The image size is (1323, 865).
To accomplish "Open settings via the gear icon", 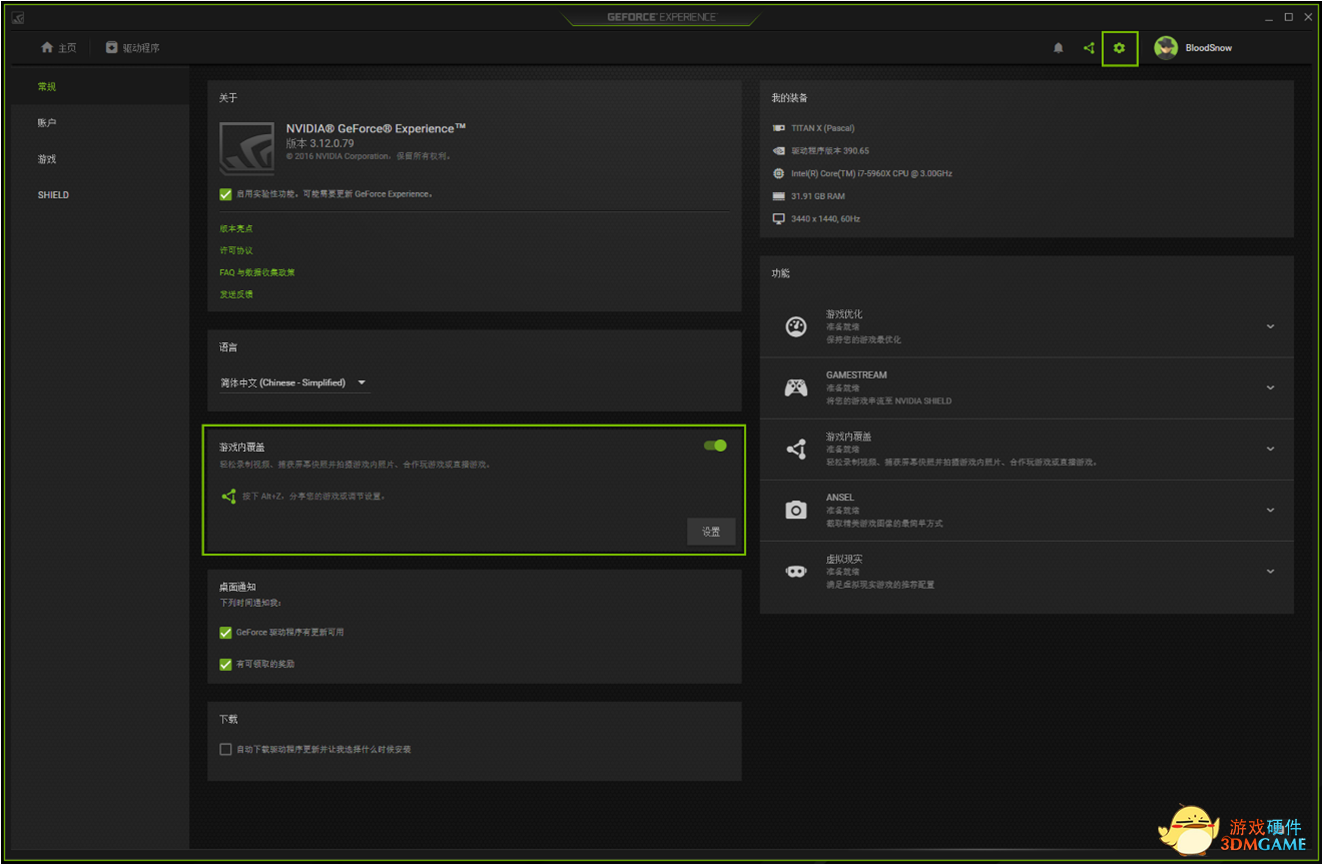I will pyautogui.click(x=1119, y=48).
